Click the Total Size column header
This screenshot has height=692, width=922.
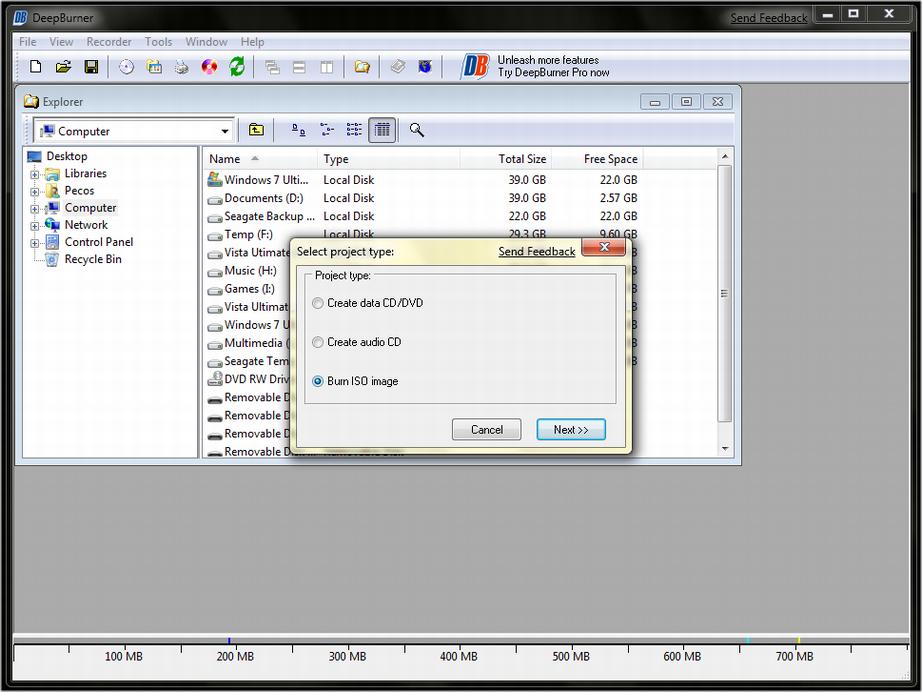[505, 159]
